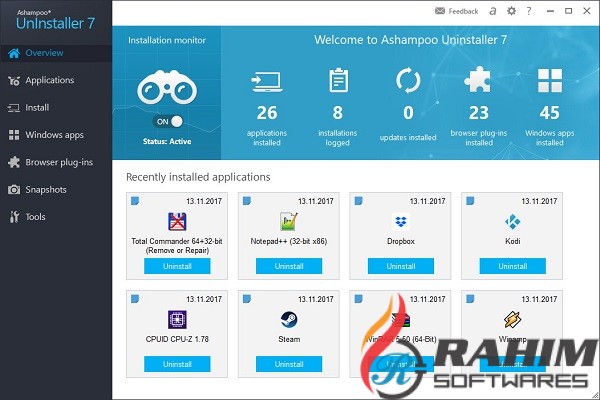This screenshot has height=400, width=600.
Task: Click the blue note marker on Kodi card
Action: click(x=470, y=201)
